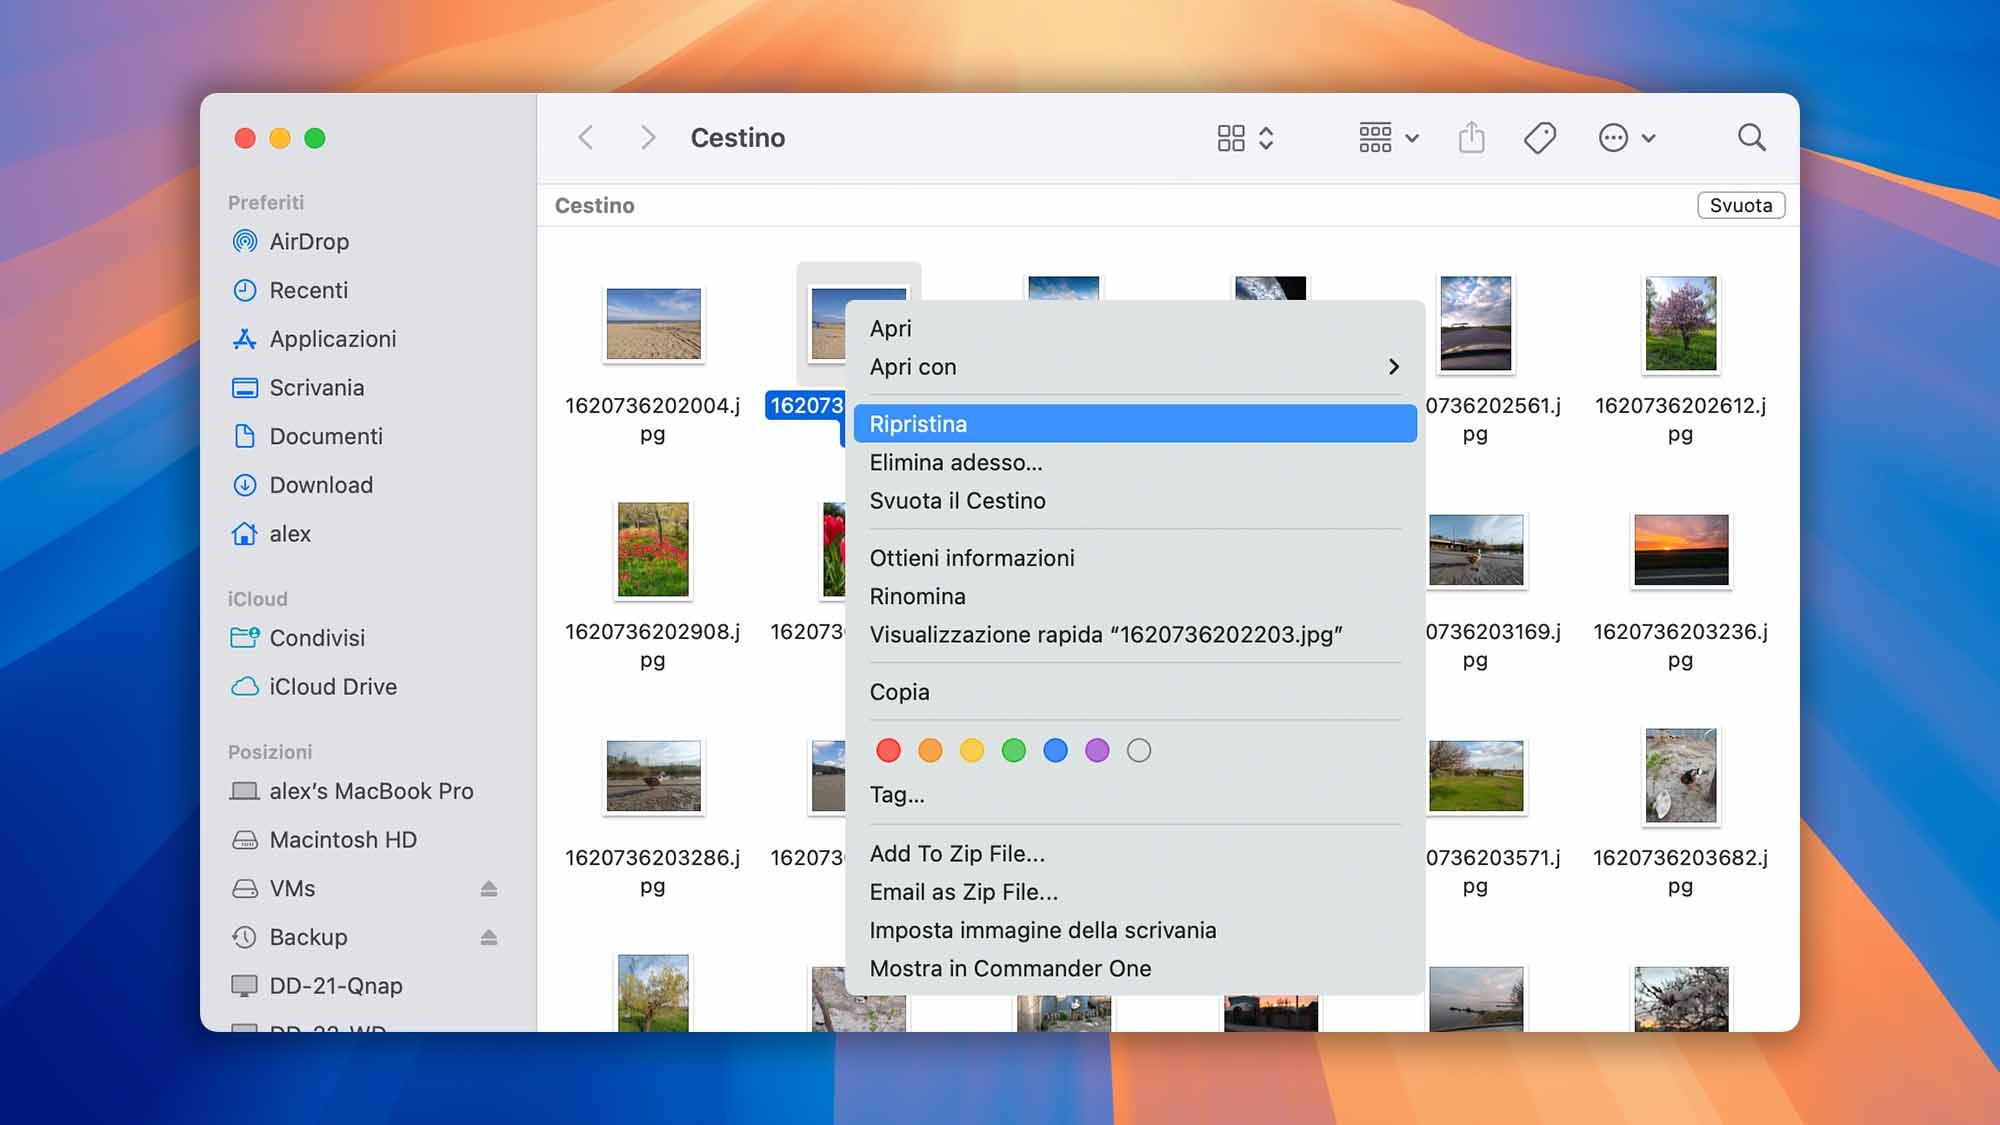
Task: Expand the forward navigation arrow
Action: [647, 137]
